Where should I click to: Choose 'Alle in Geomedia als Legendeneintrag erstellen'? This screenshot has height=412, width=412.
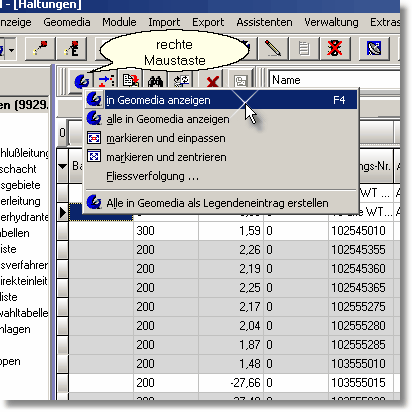[221, 203]
